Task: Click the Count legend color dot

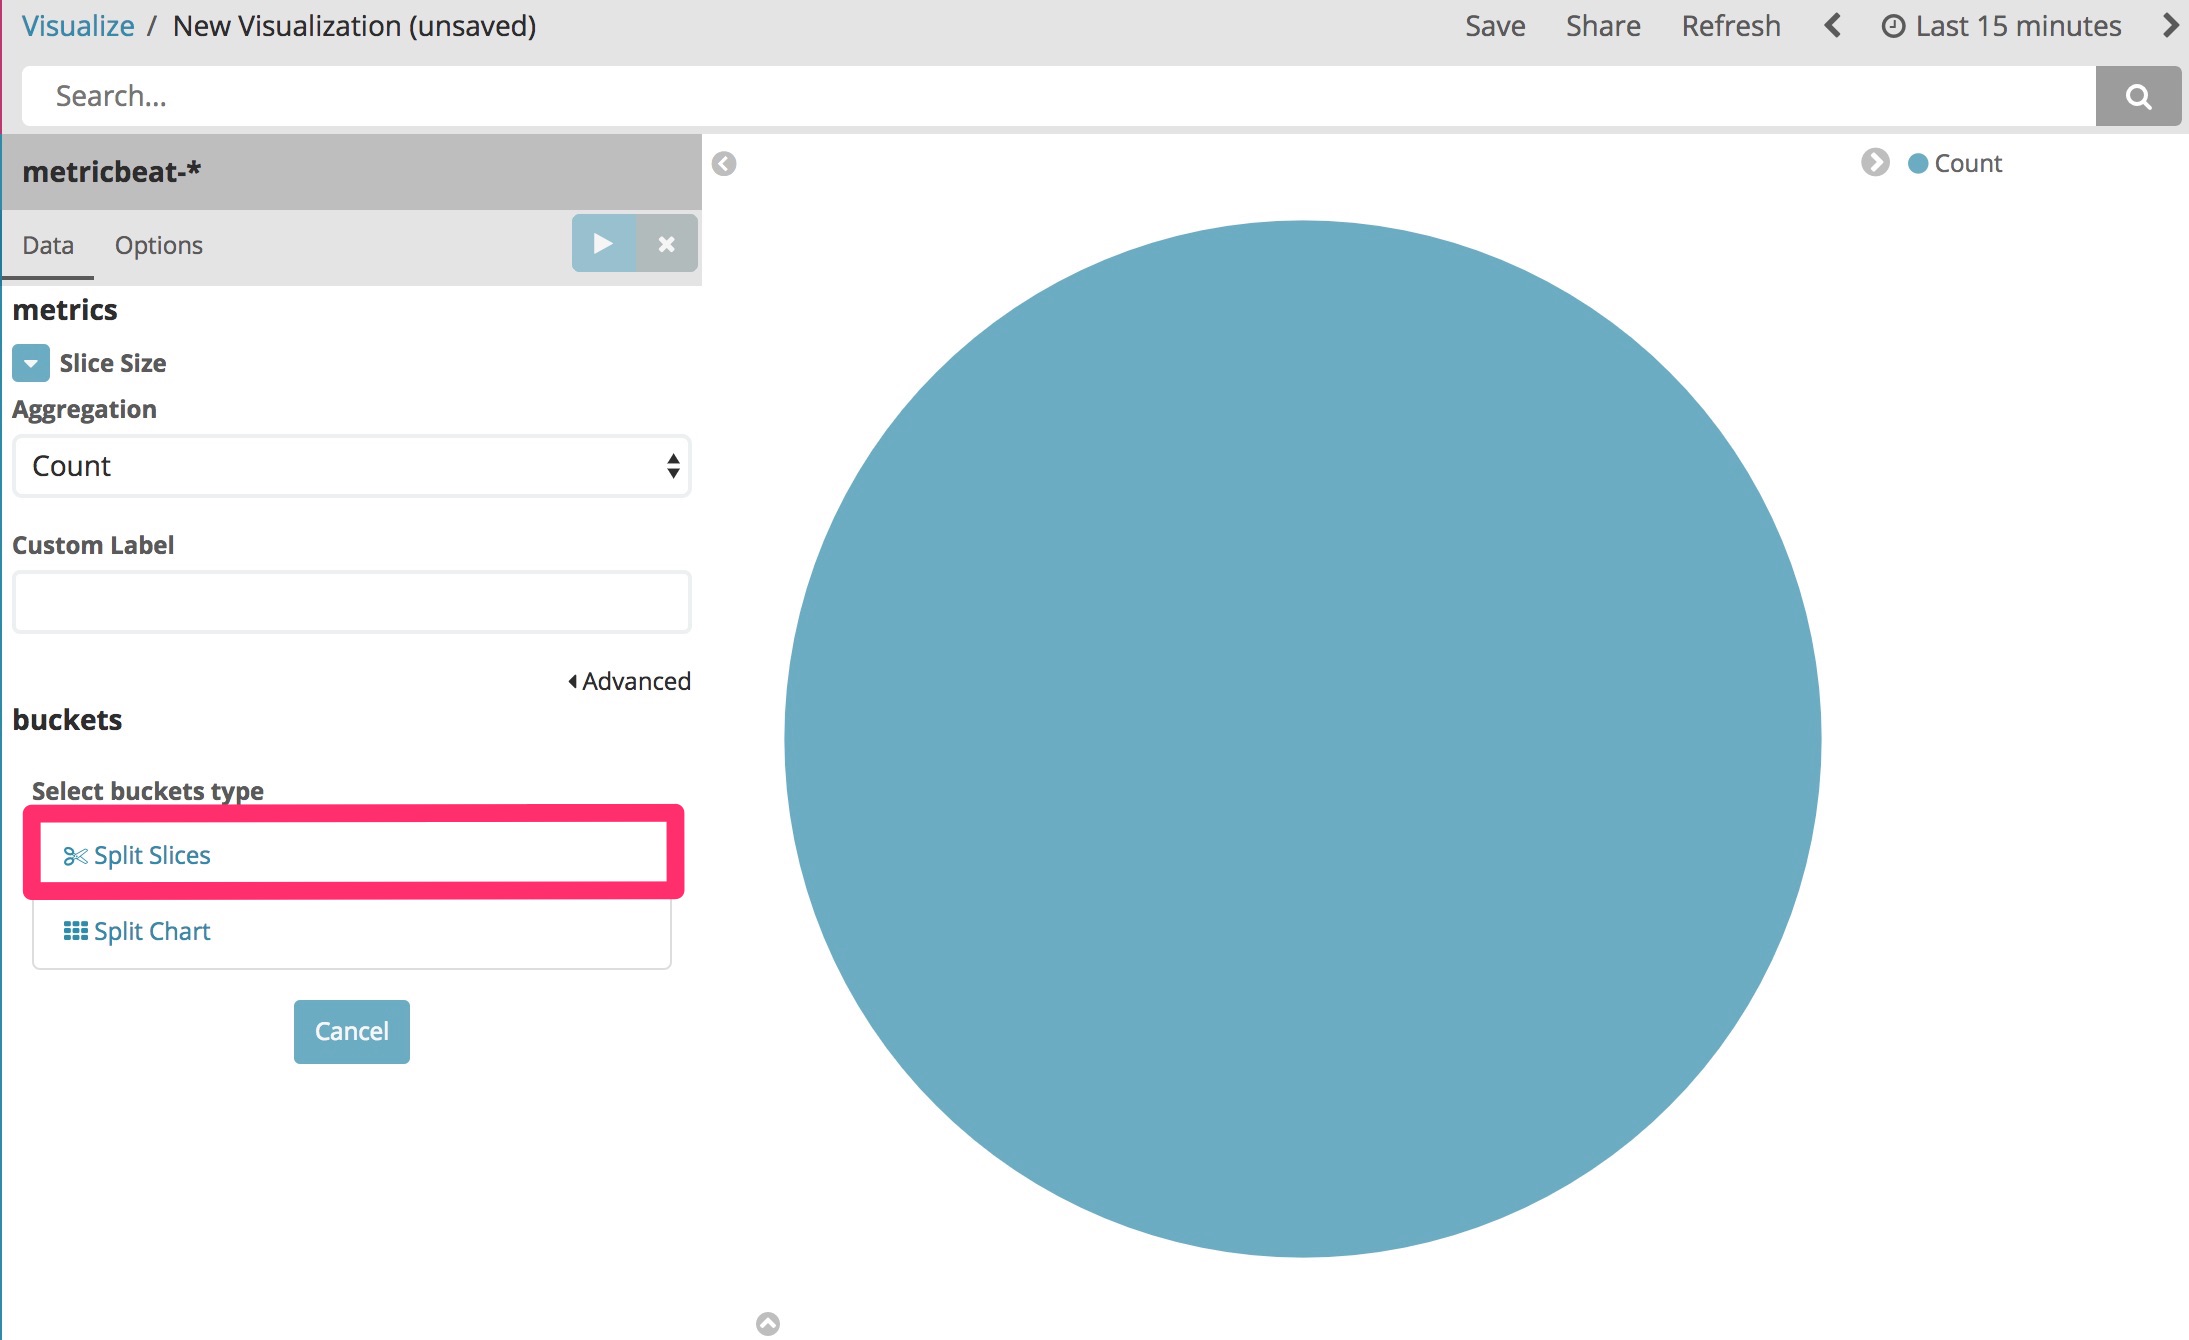Action: tap(1917, 163)
